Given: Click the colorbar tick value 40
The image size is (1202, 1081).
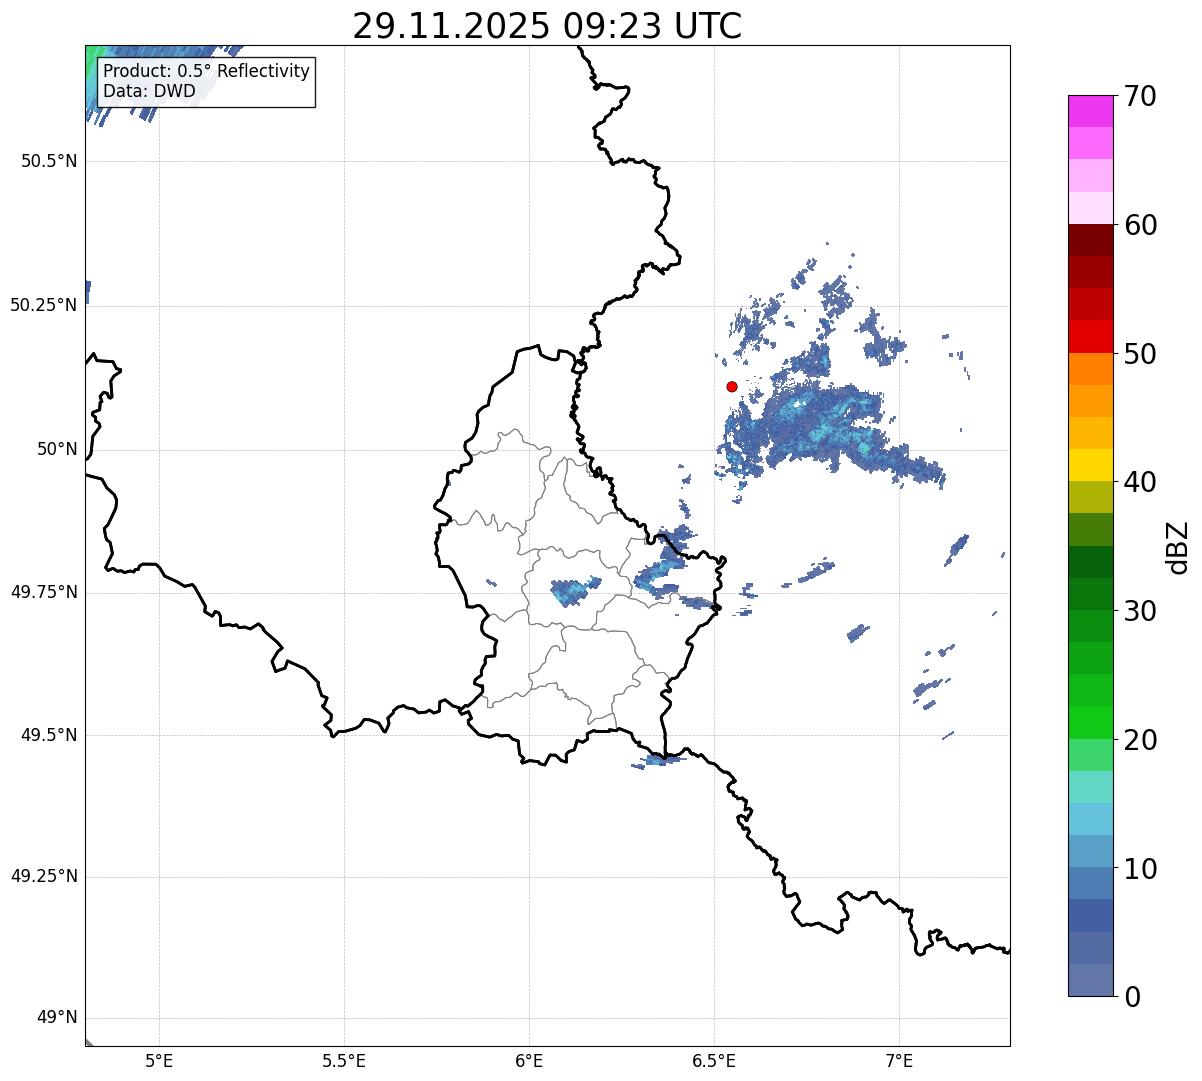Looking at the screenshot, I should [1140, 482].
